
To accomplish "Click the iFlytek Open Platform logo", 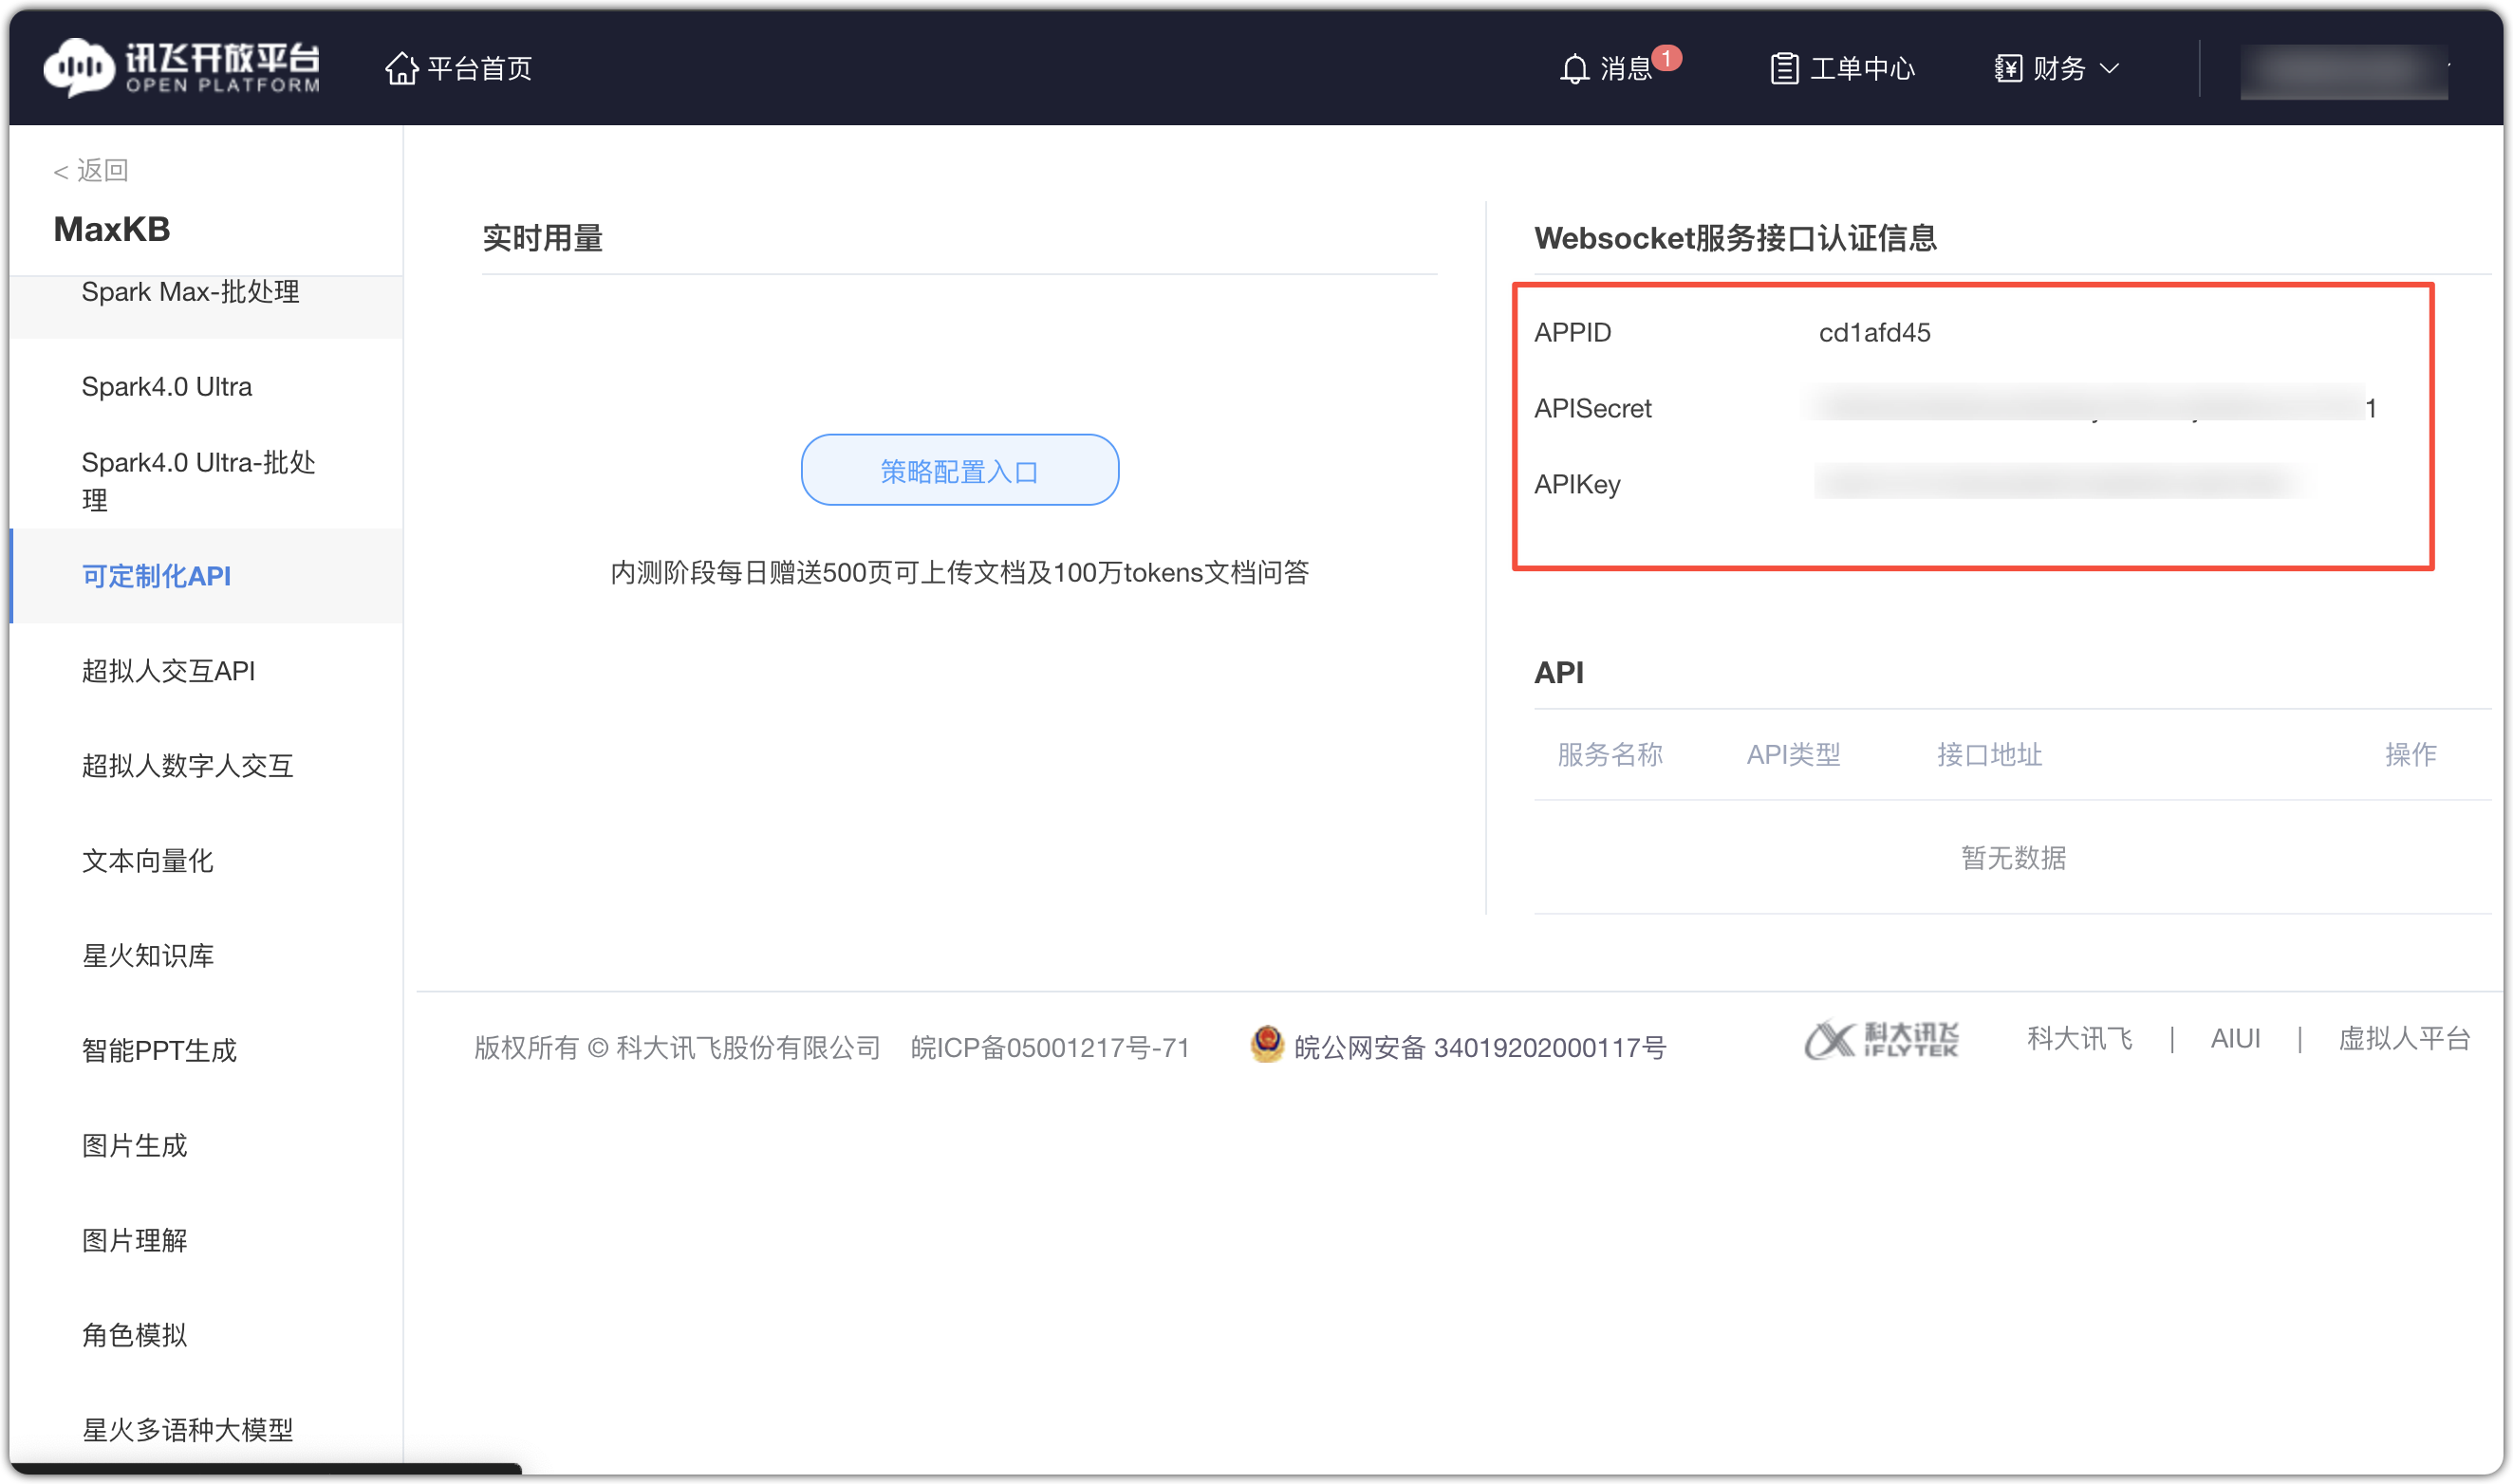I will pyautogui.click(x=182, y=68).
